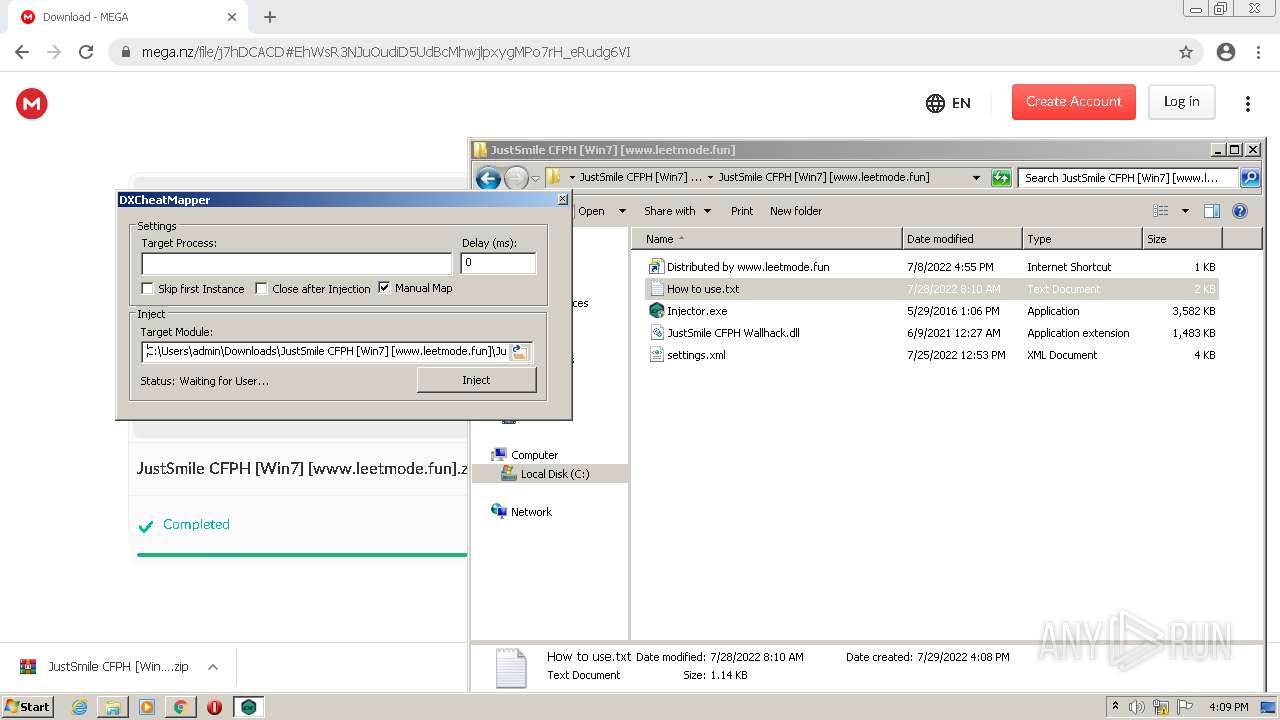Click the Target Process input field
Image resolution: width=1280 pixels, height=720 pixels.
[x=297, y=264]
